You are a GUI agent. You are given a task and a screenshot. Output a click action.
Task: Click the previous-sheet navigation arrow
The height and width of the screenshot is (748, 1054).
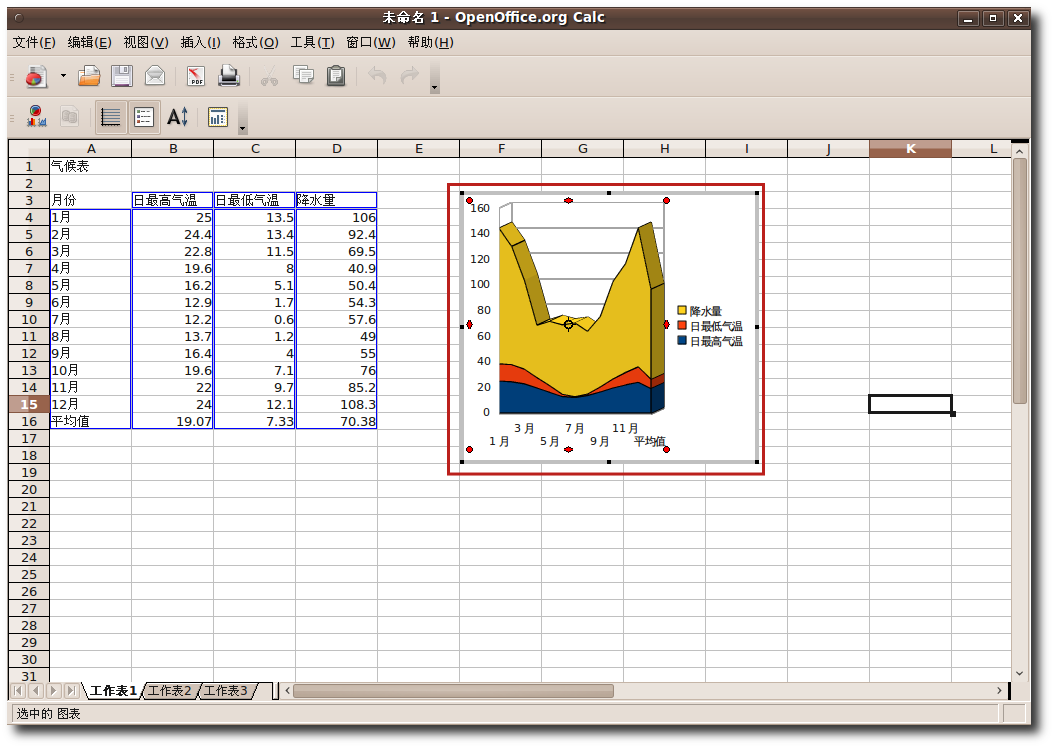(x=36, y=691)
